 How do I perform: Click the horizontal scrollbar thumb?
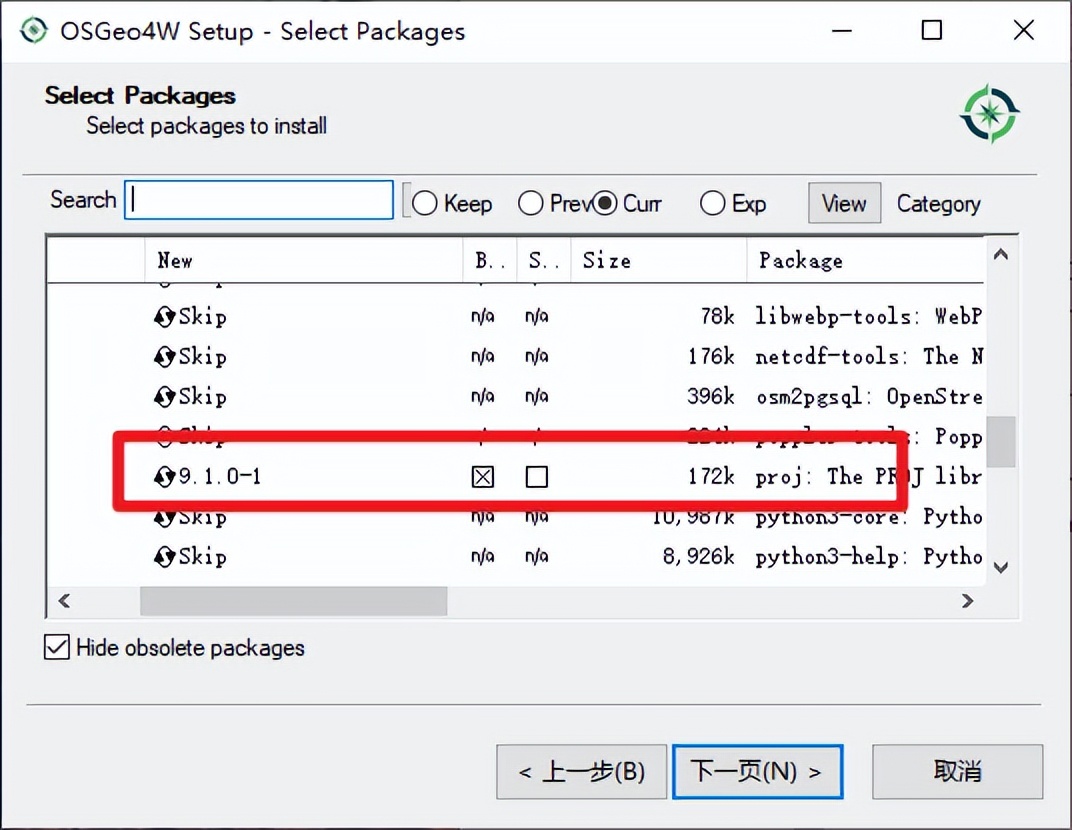(293, 601)
